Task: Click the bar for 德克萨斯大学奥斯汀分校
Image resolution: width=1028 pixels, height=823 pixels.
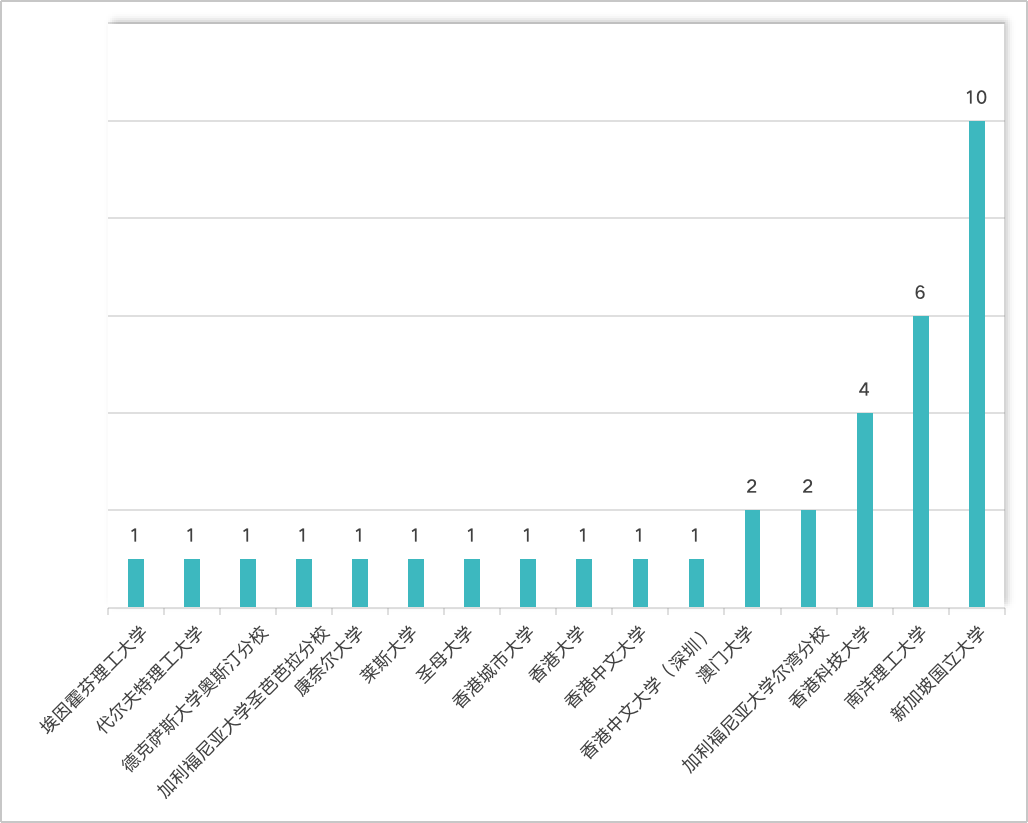Action: [248, 583]
